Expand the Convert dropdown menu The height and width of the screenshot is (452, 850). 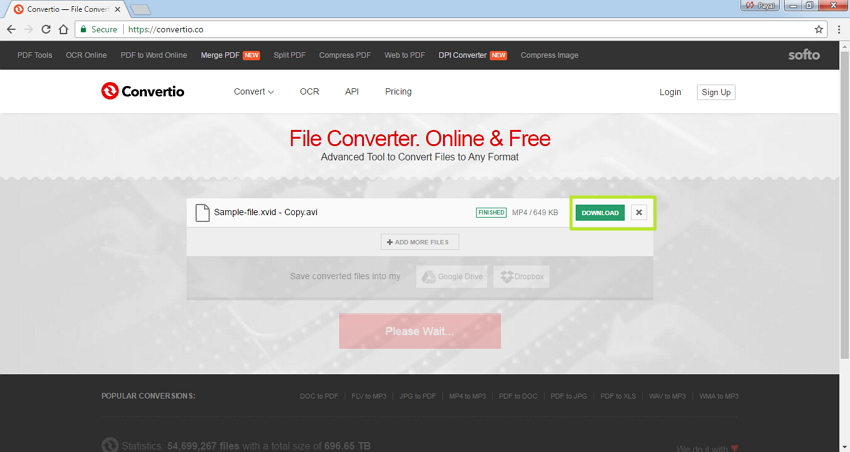pos(254,92)
